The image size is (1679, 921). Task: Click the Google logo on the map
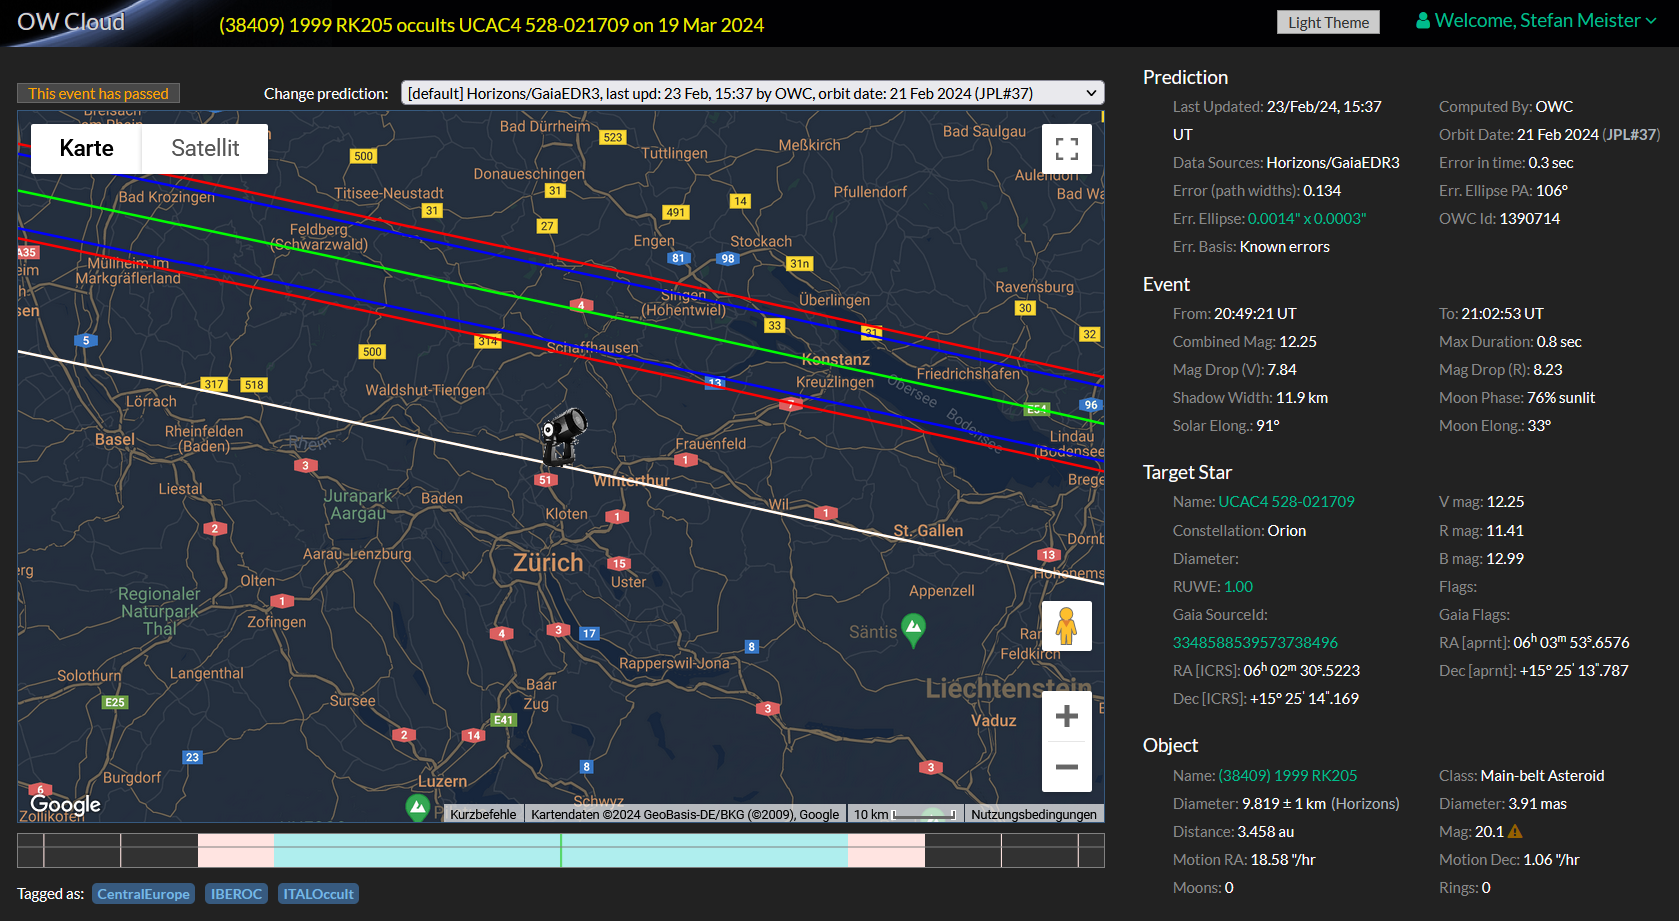point(65,804)
